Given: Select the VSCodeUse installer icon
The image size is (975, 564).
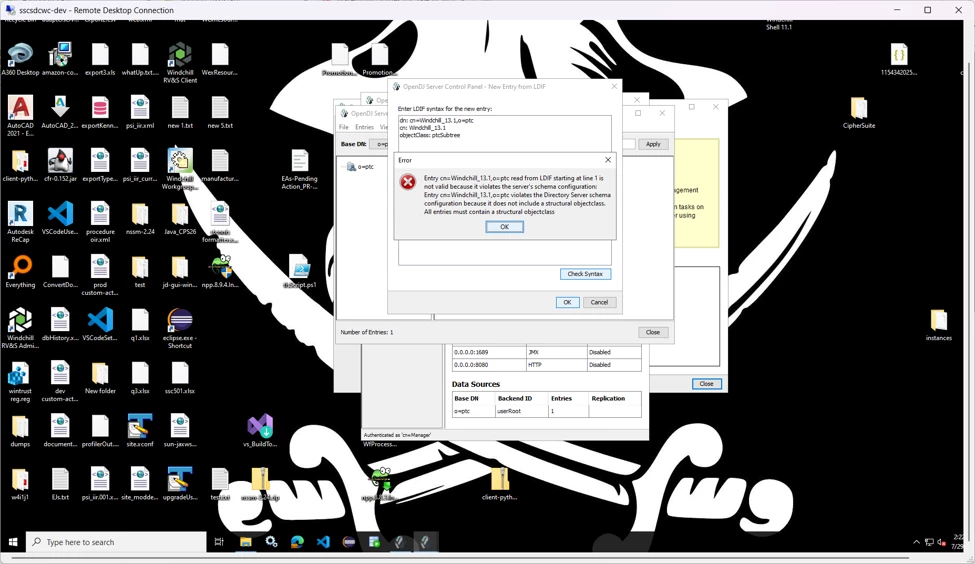Looking at the screenshot, I should click(x=60, y=219).
